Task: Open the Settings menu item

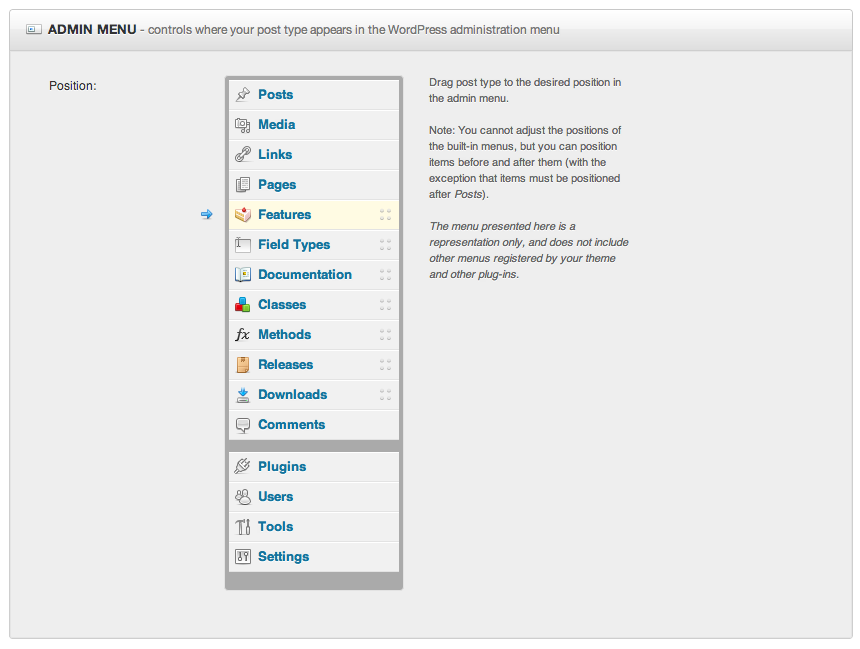Action: [314, 556]
